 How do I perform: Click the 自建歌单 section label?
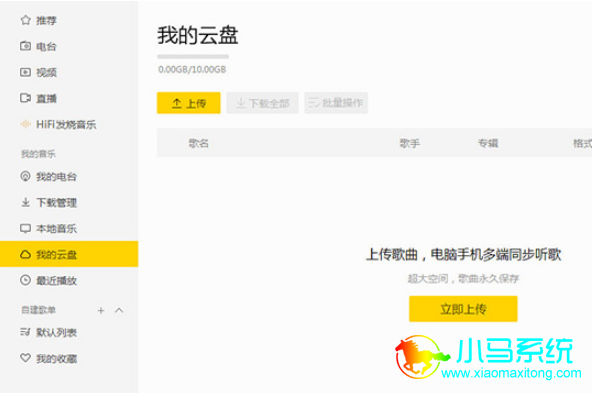(x=38, y=310)
